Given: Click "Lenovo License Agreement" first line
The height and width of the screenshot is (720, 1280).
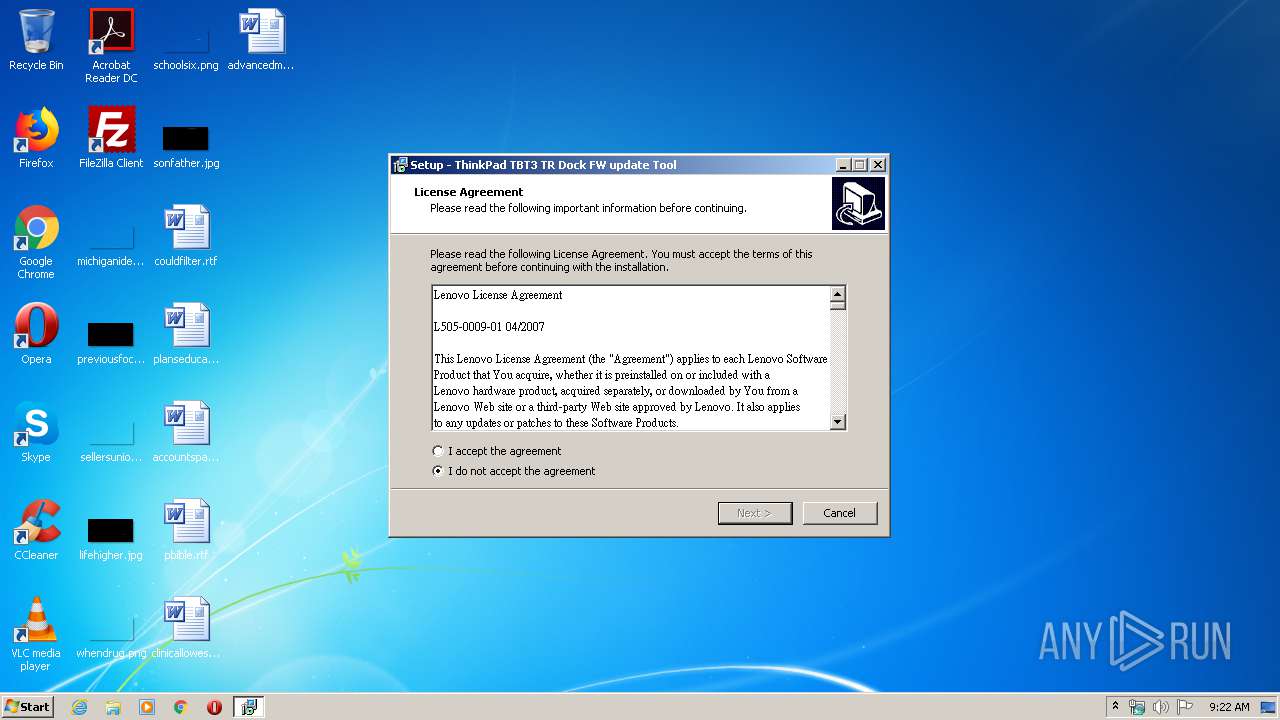Looking at the screenshot, I should pos(498,295).
